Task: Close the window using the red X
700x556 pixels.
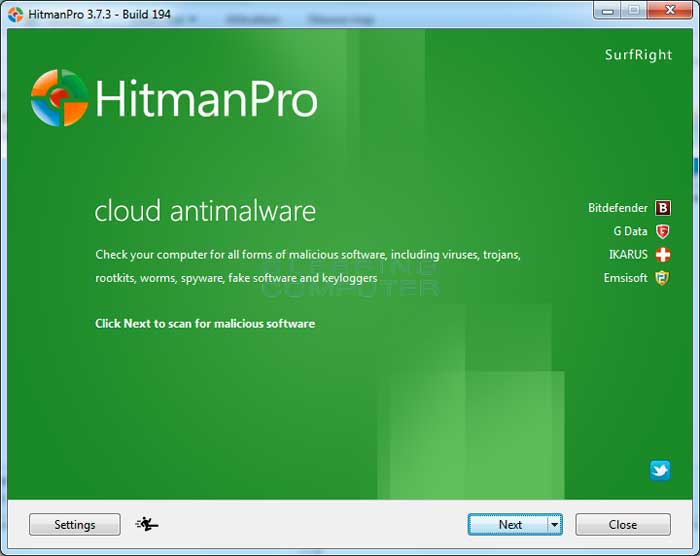Action: click(670, 10)
